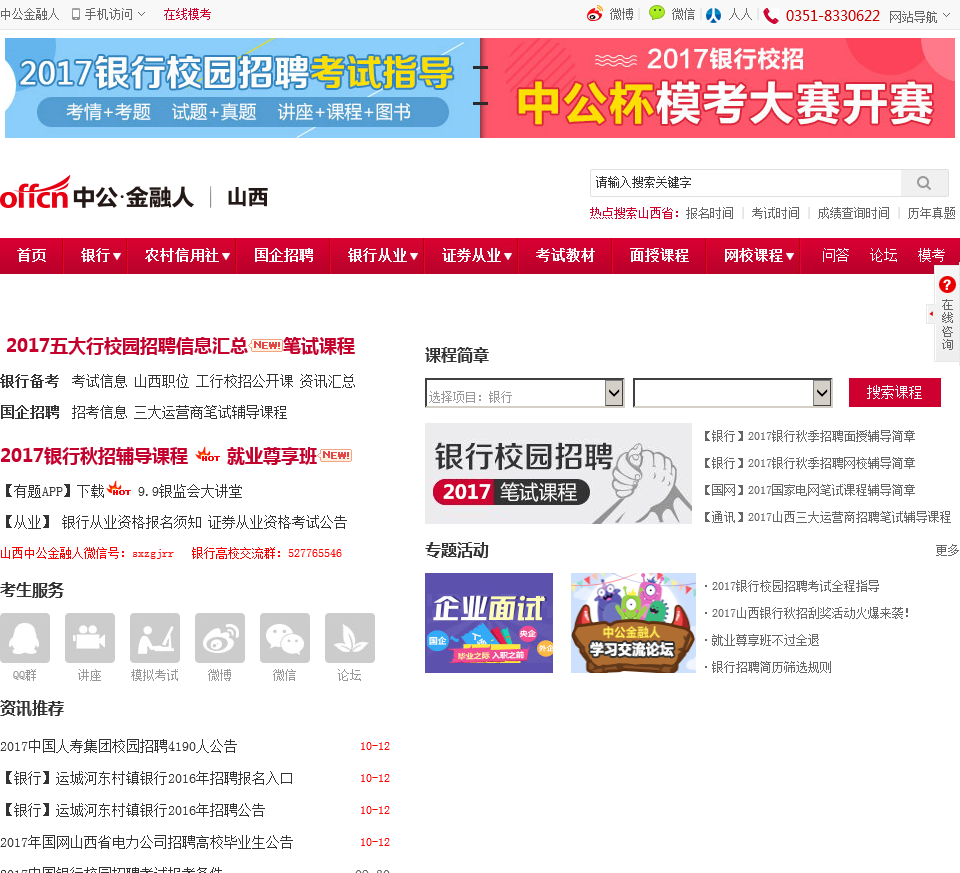
Task: Open 模考 navigation item
Action: tap(931, 255)
